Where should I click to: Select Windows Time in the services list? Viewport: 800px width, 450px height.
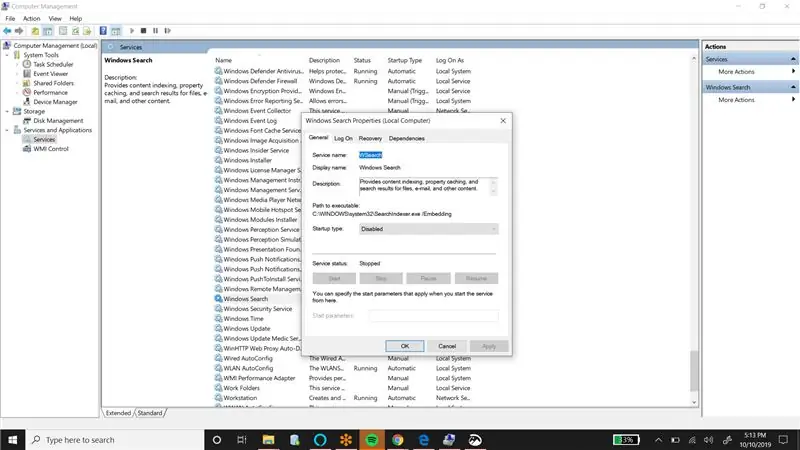coord(243,319)
